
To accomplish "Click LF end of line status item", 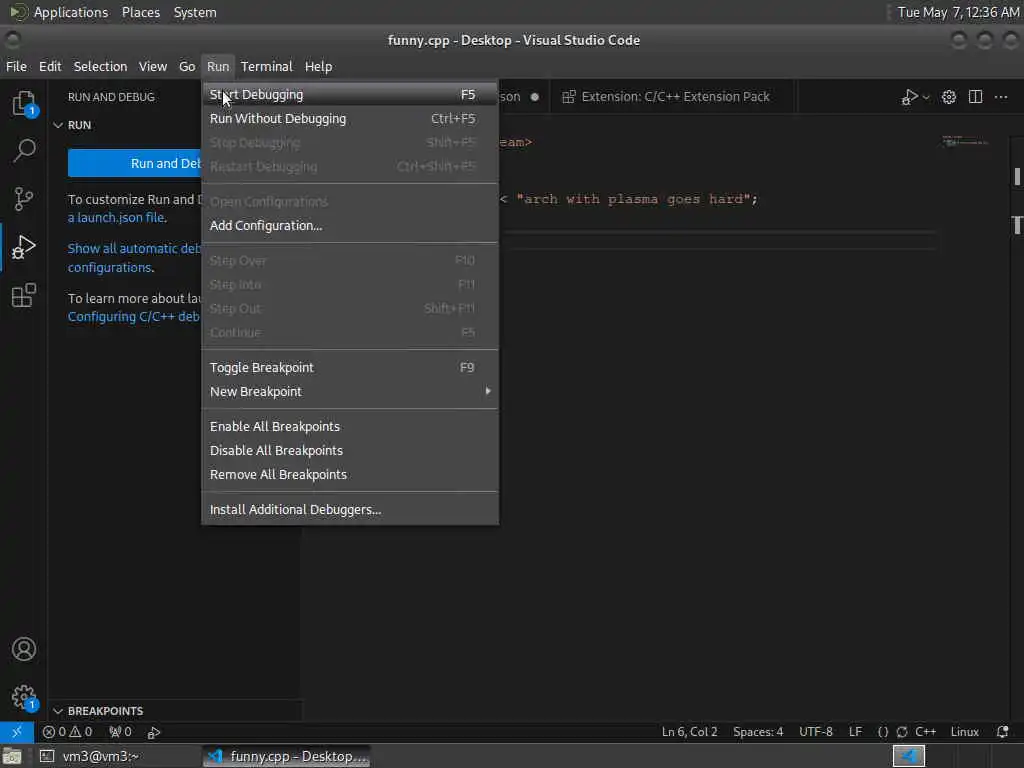I will (855, 731).
